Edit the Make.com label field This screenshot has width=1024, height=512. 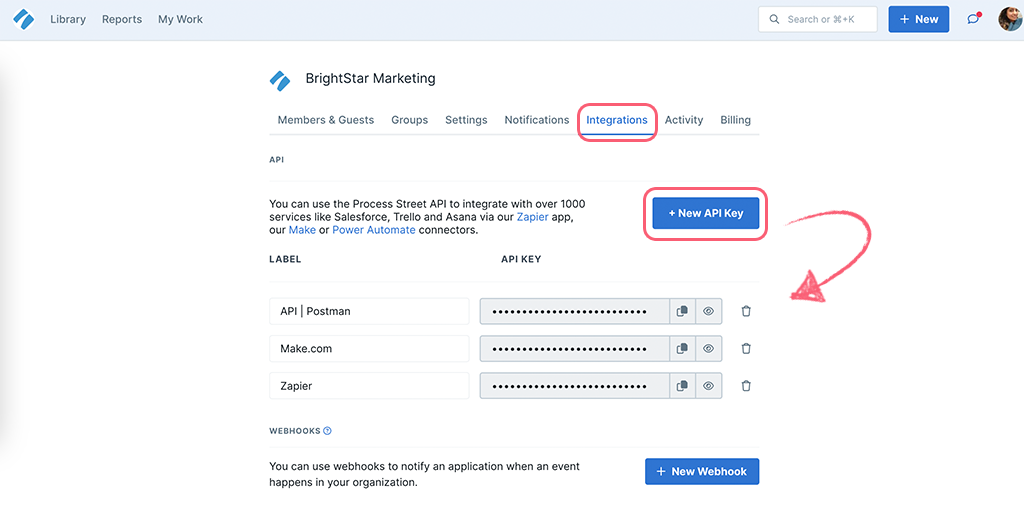pyautogui.click(x=369, y=349)
